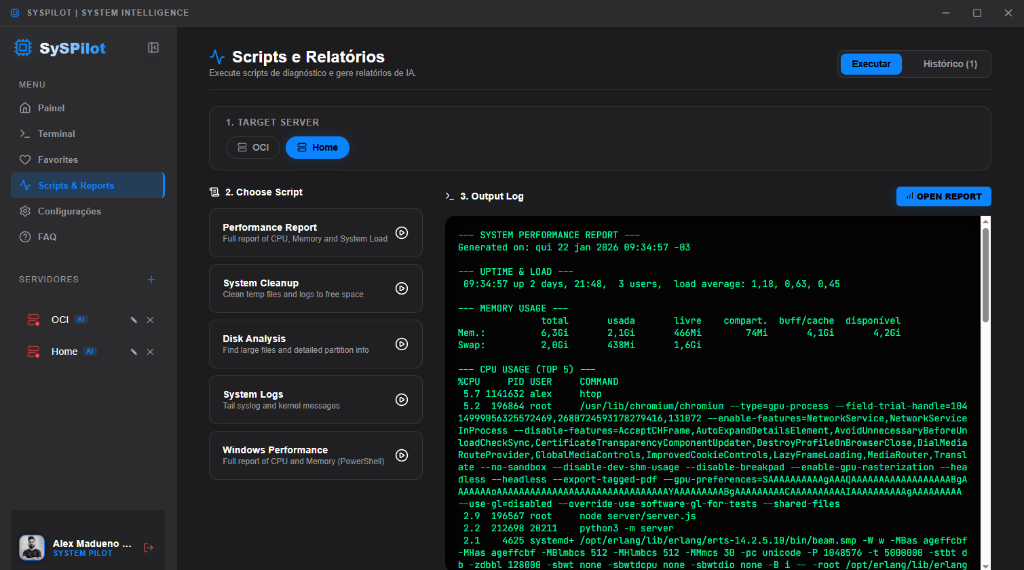
Task: Click the script icon beside Choose Script
Action: coord(214,192)
